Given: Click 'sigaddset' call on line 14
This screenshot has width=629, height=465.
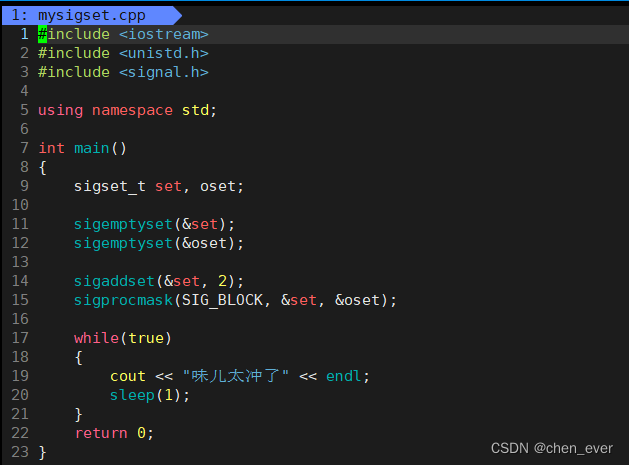Looking at the screenshot, I should coord(114,281).
